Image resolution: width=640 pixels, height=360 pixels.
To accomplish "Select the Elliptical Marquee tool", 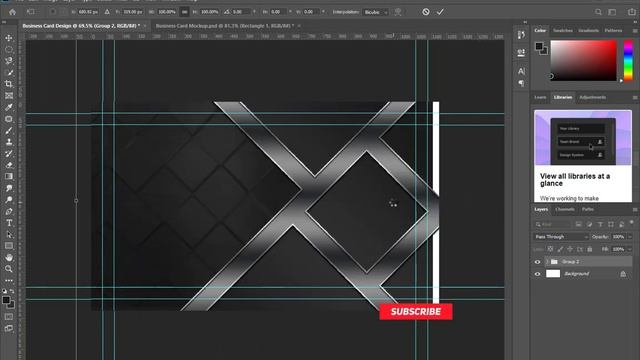I will coord(9,49).
